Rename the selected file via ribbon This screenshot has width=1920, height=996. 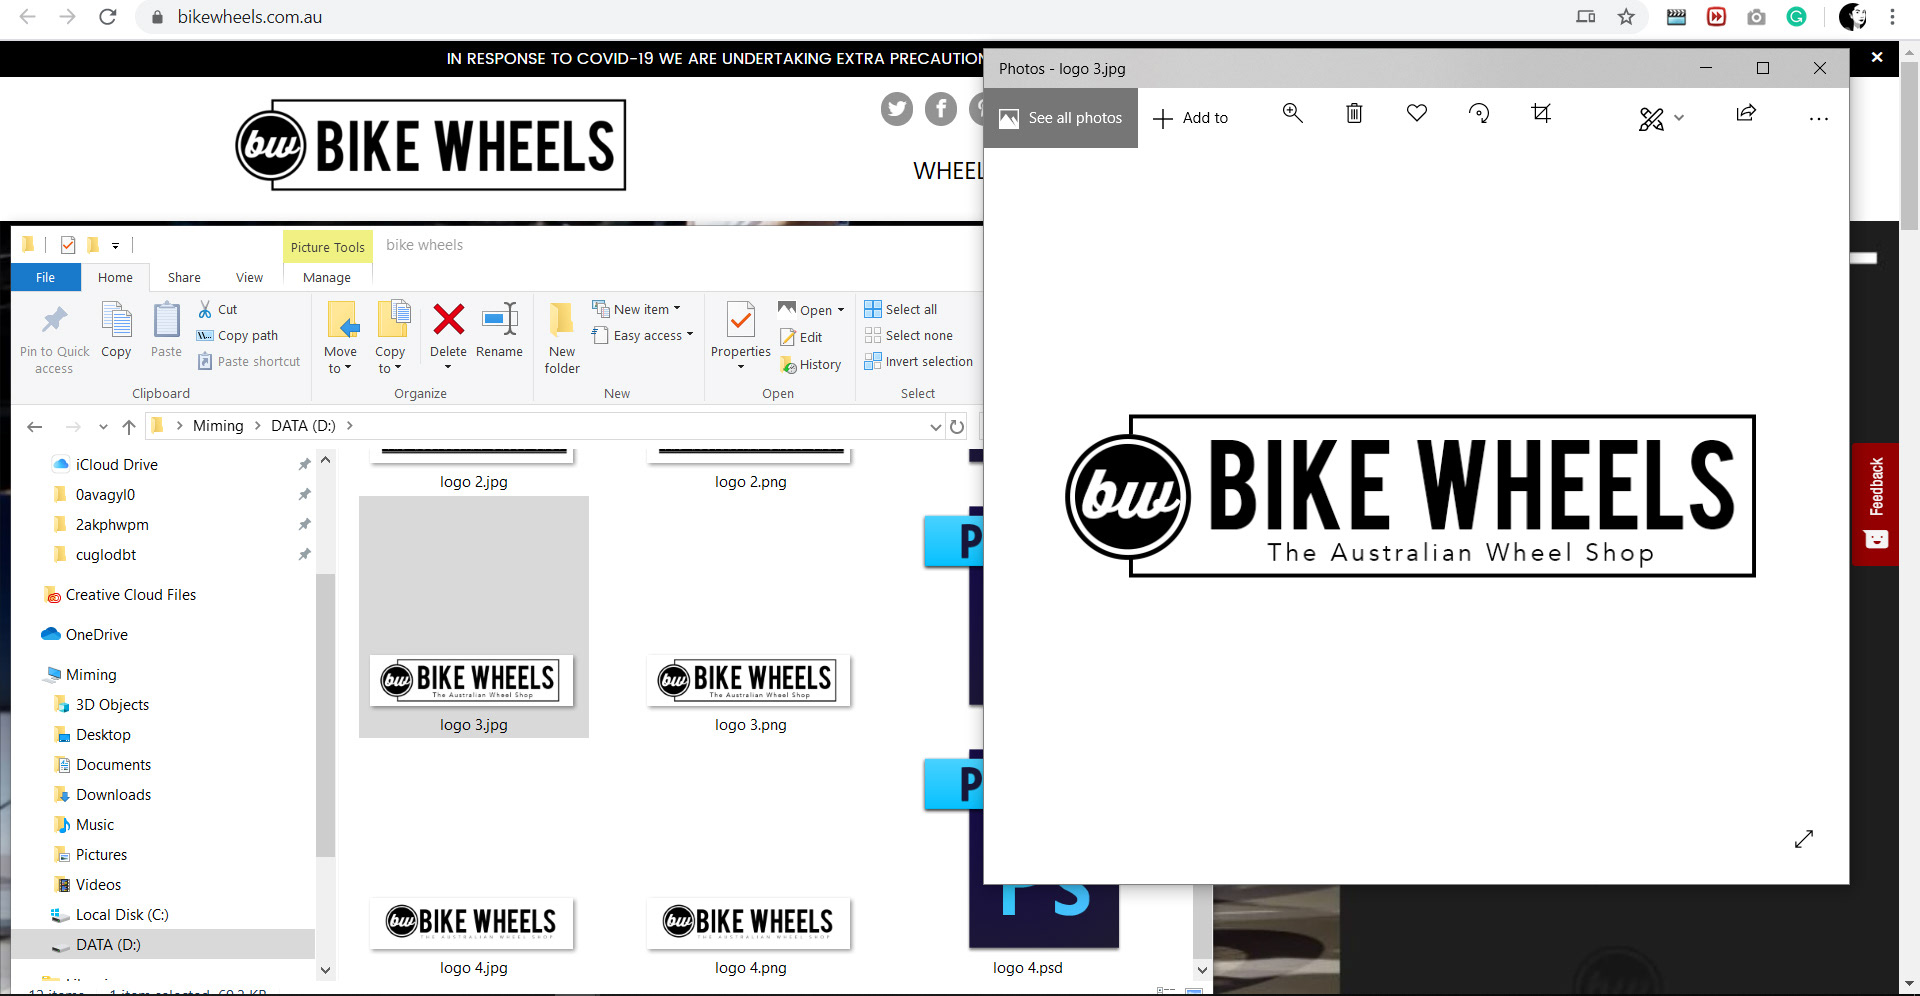tap(499, 330)
